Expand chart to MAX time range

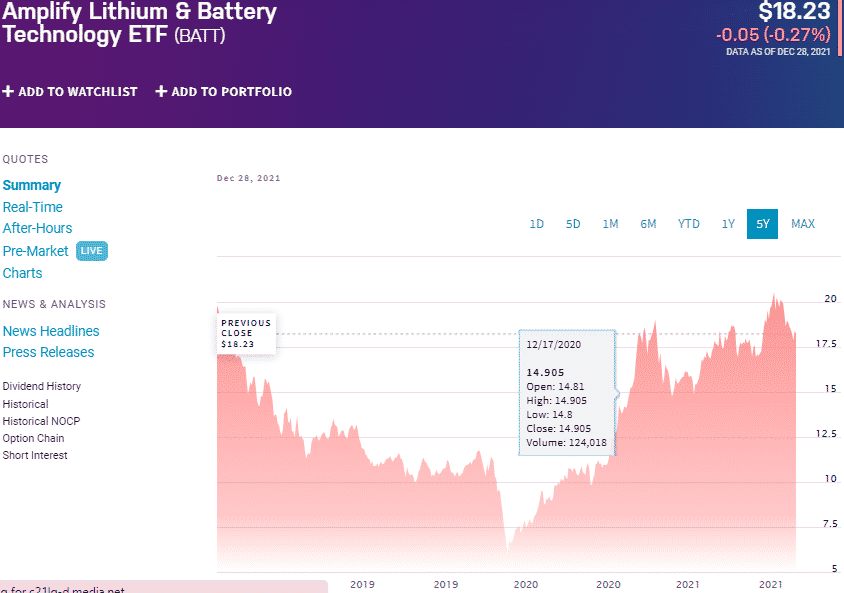point(803,224)
